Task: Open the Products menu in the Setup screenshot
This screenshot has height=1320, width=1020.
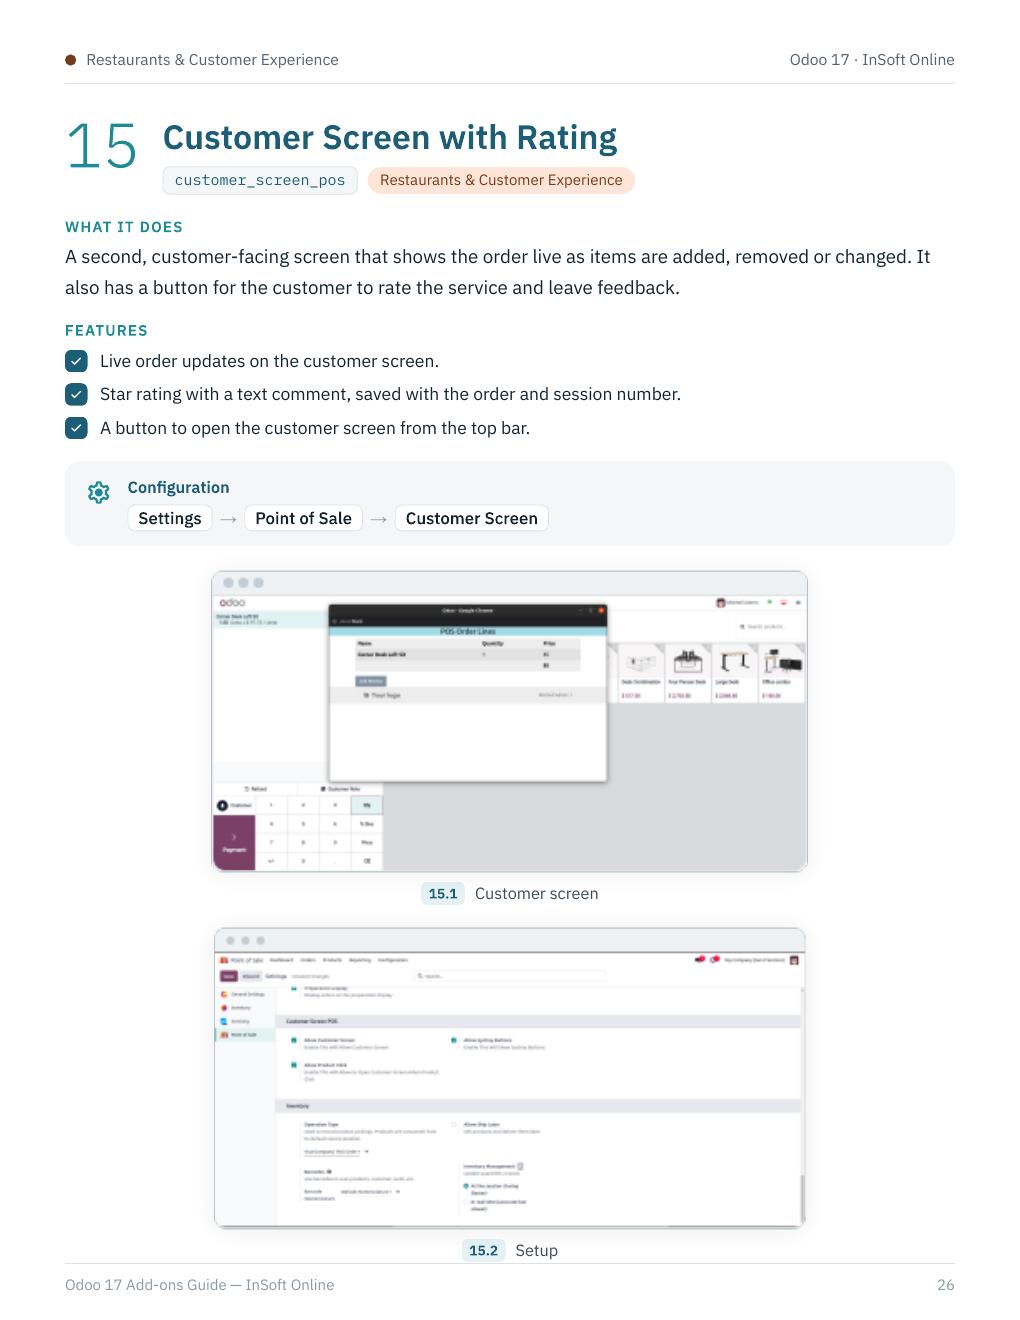Action: pos(332,960)
